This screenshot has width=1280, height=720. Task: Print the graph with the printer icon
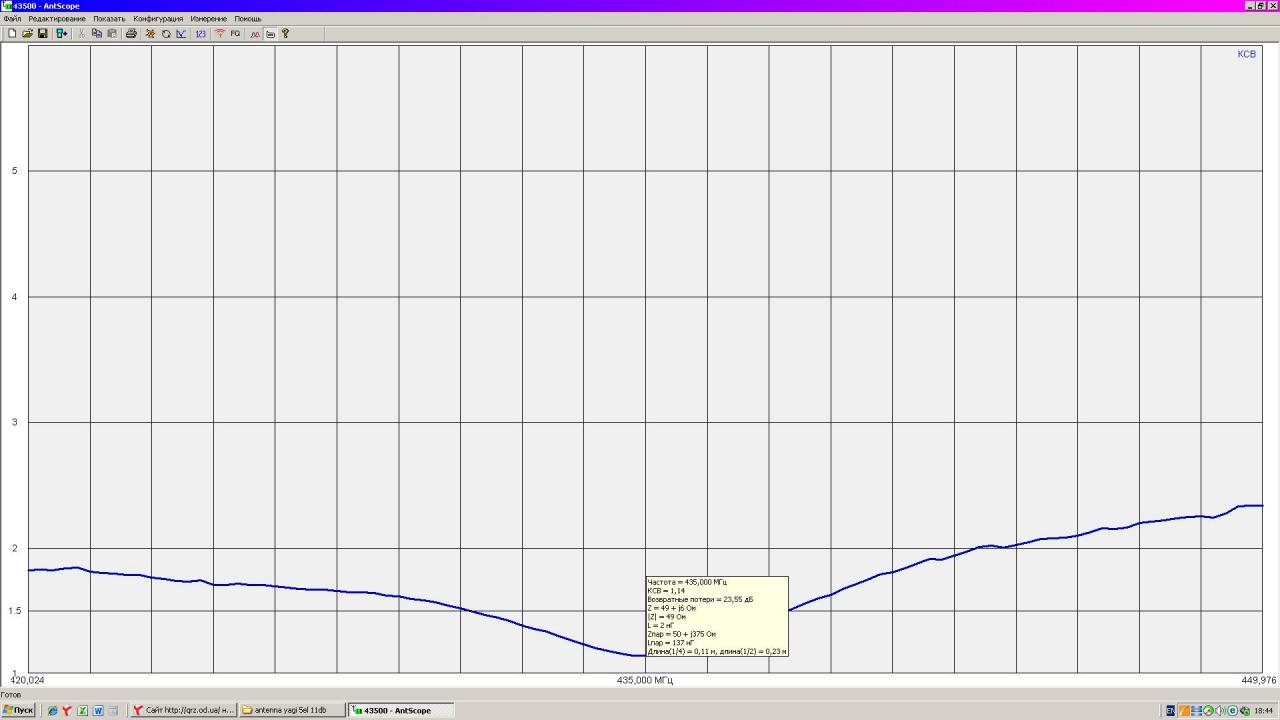point(131,33)
